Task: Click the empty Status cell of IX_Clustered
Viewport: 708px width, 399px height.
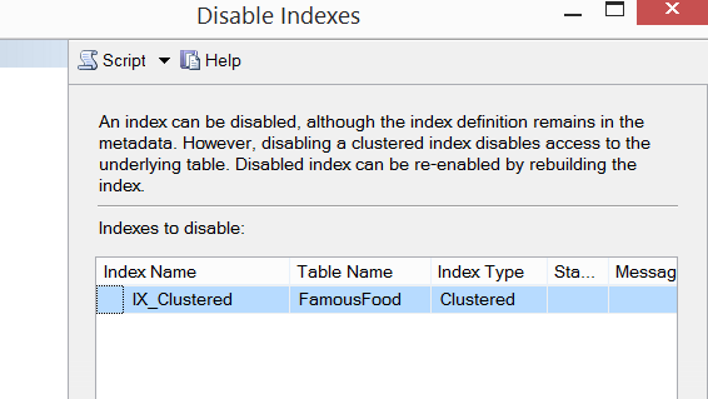Action: point(578,299)
